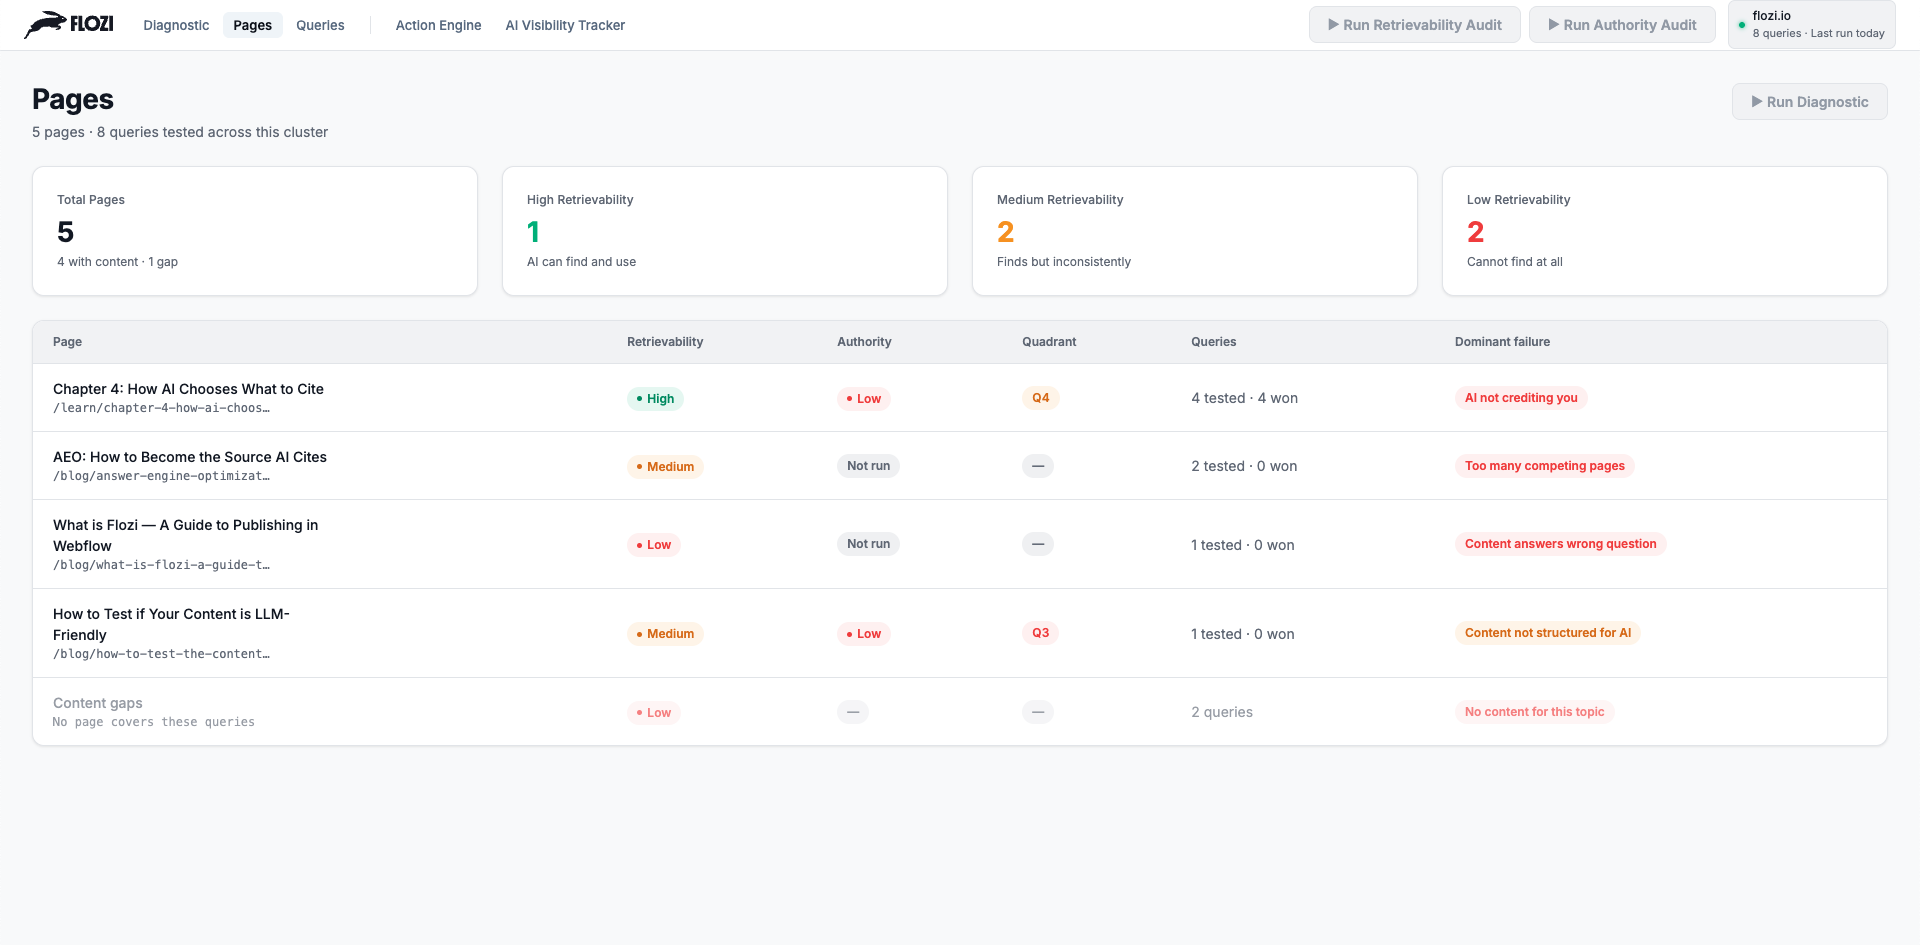1920x945 pixels.
Task: Click the Low retrievability badge for Content gaps
Action: [654, 713]
